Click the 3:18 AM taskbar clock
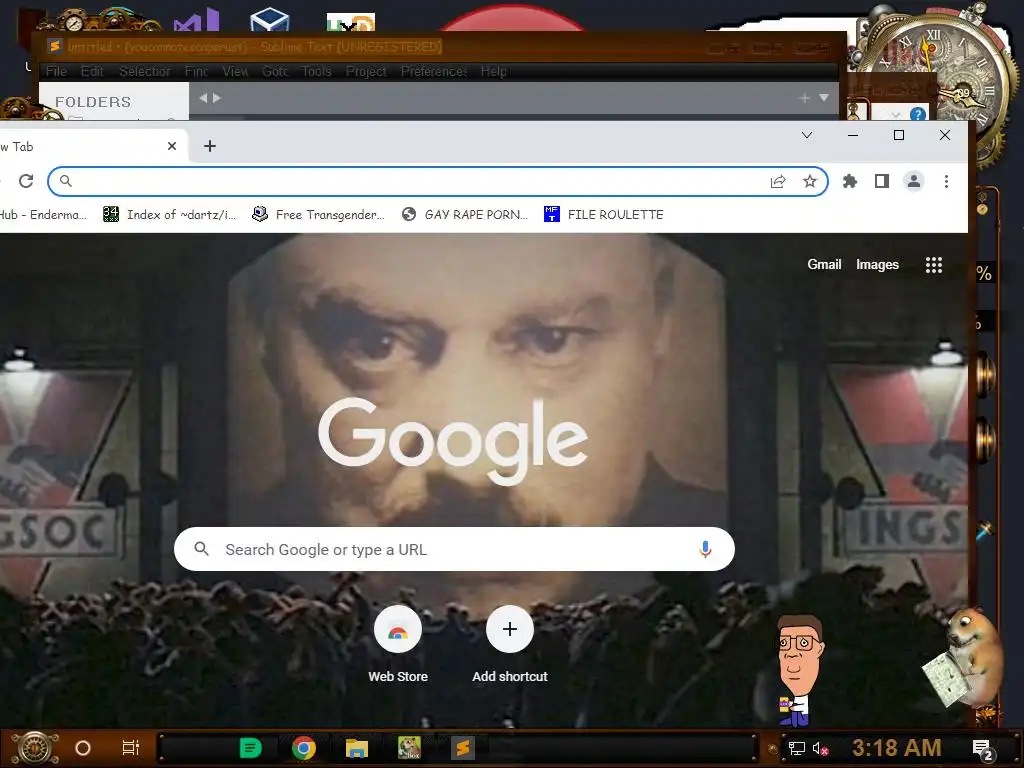Screen dimensions: 1024x768 click(896, 748)
